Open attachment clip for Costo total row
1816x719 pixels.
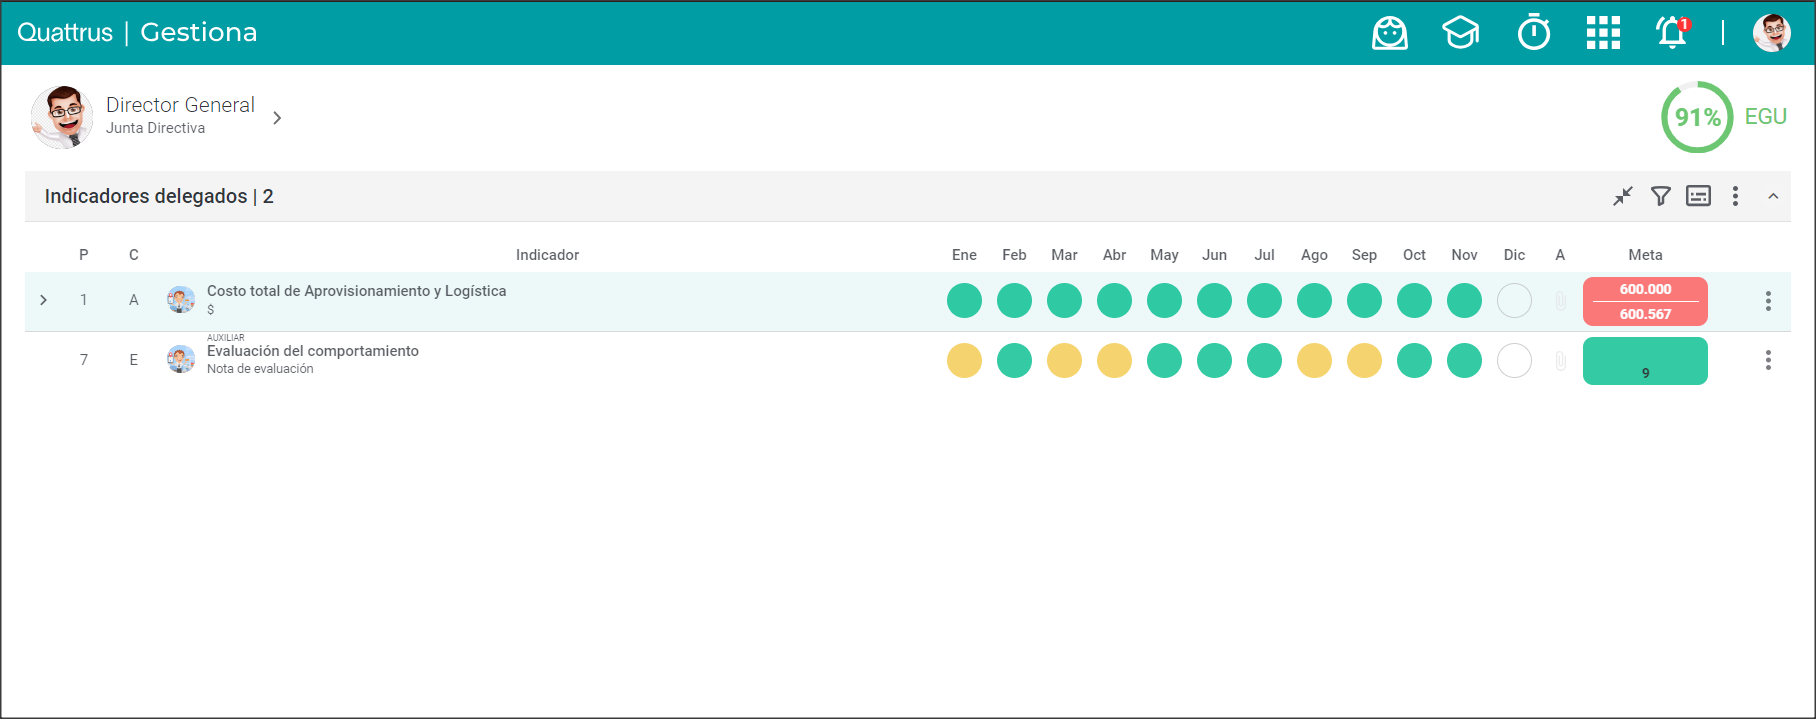[x=1560, y=301]
